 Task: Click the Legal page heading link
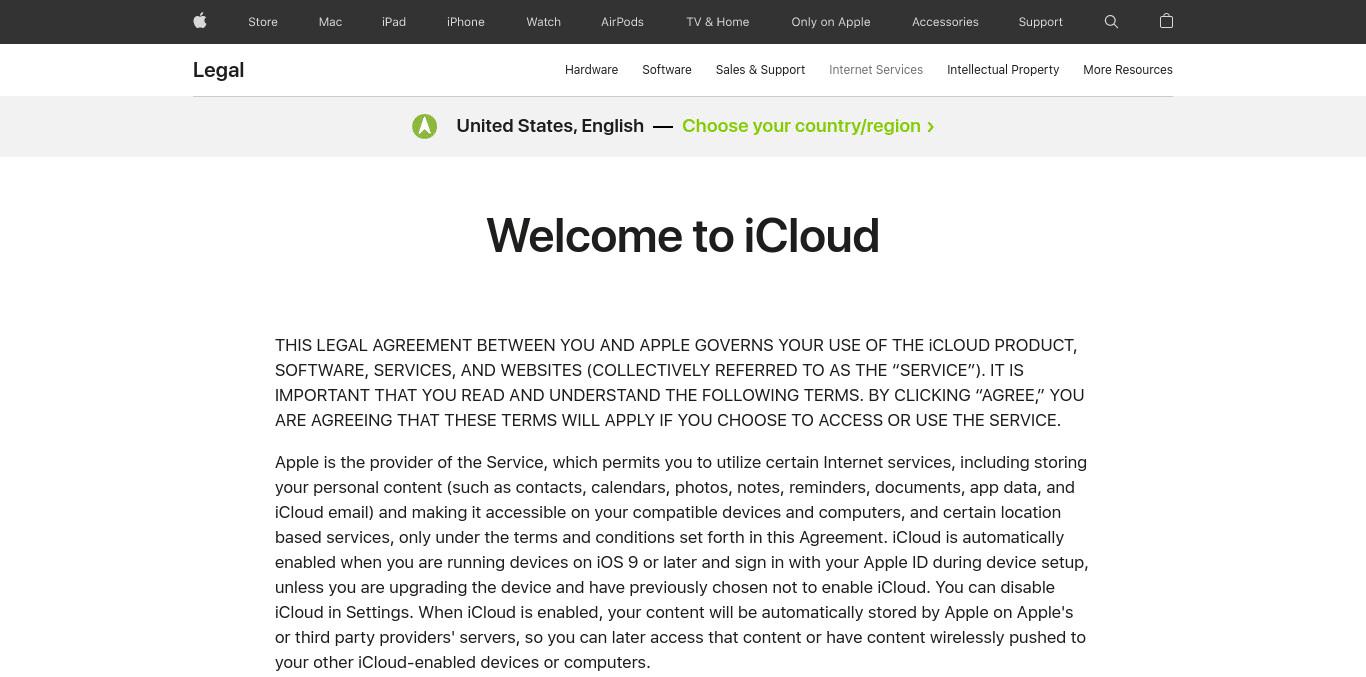(x=218, y=70)
